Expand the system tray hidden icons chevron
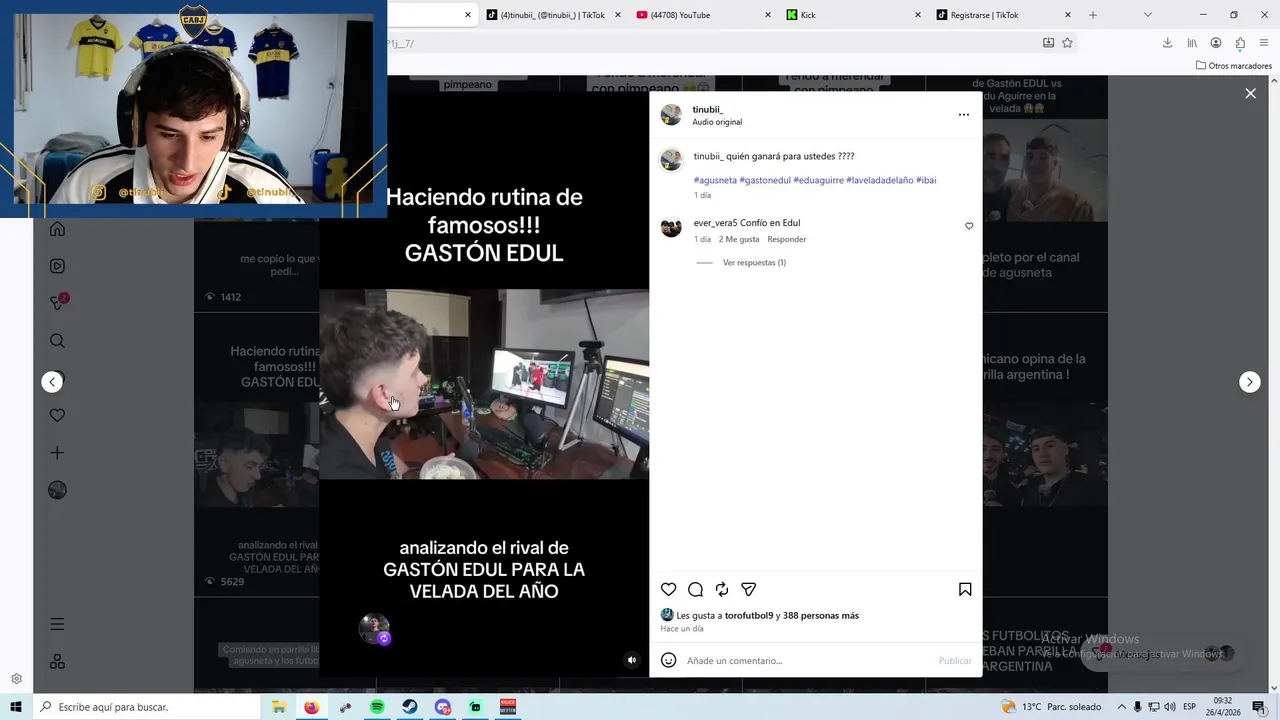This screenshot has height=720, width=1280. click(x=1120, y=707)
